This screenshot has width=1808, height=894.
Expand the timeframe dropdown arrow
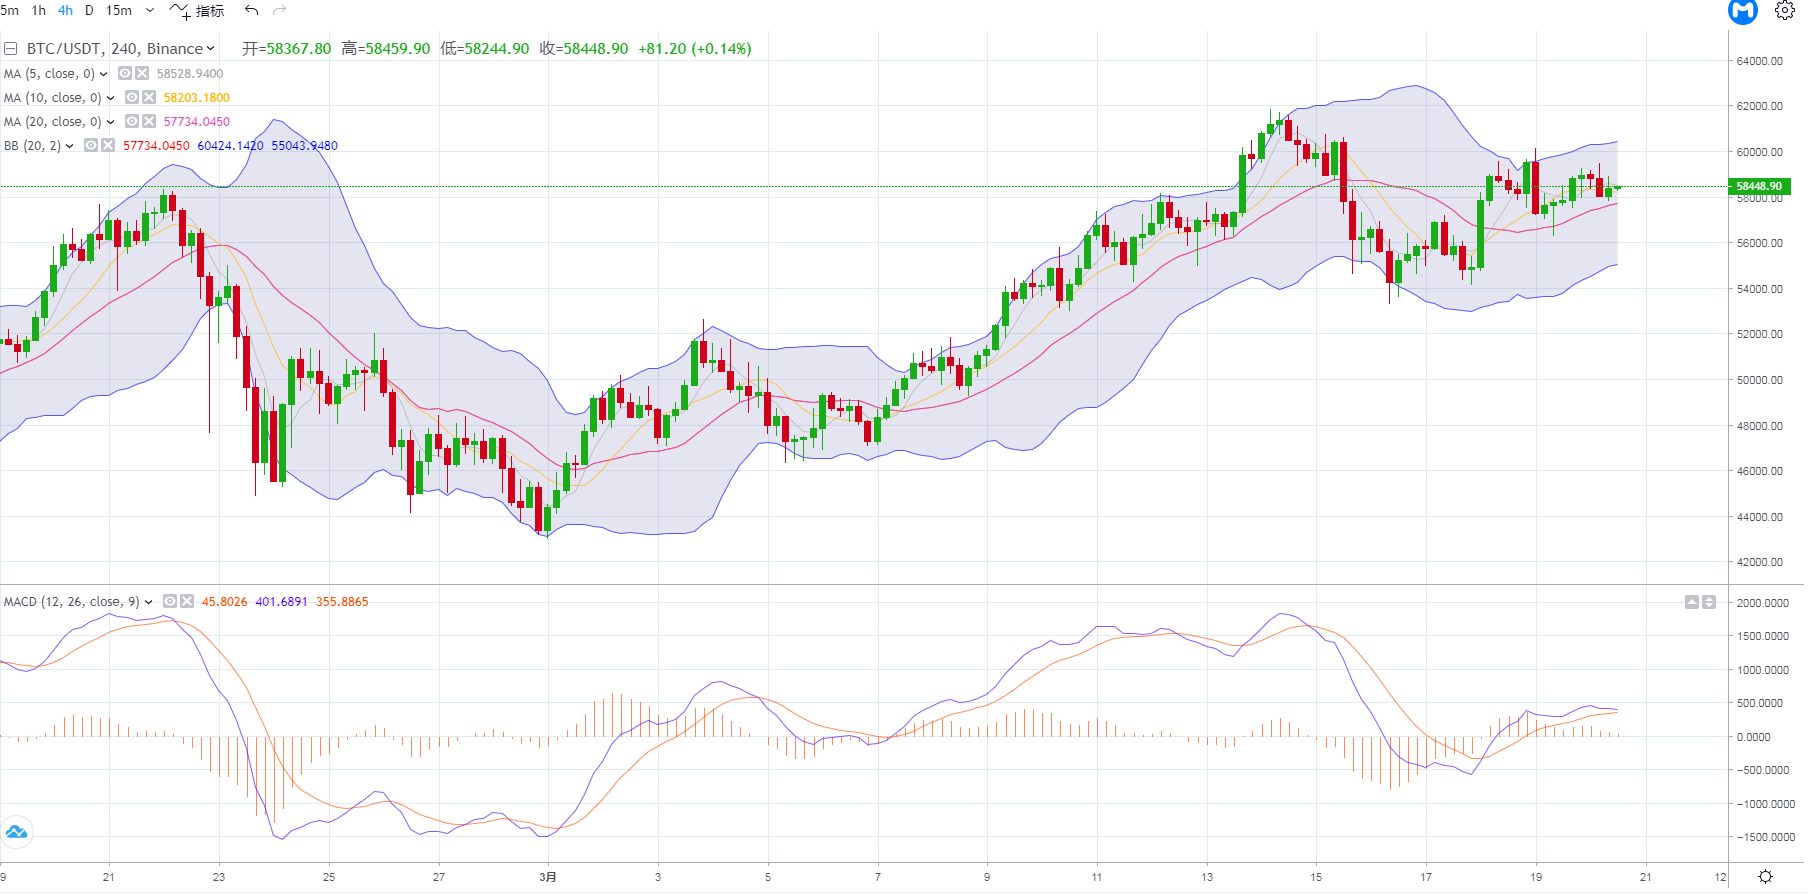(150, 10)
